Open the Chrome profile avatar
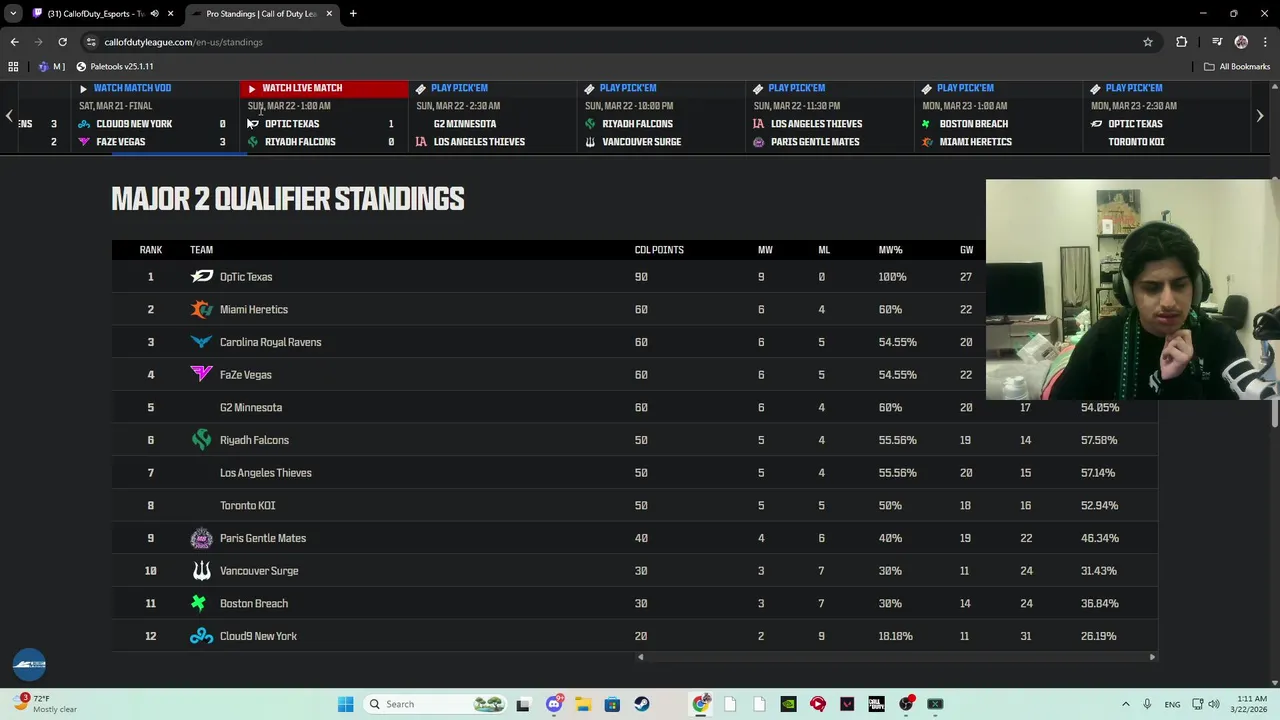This screenshot has height=720, width=1280. click(1241, 42)
